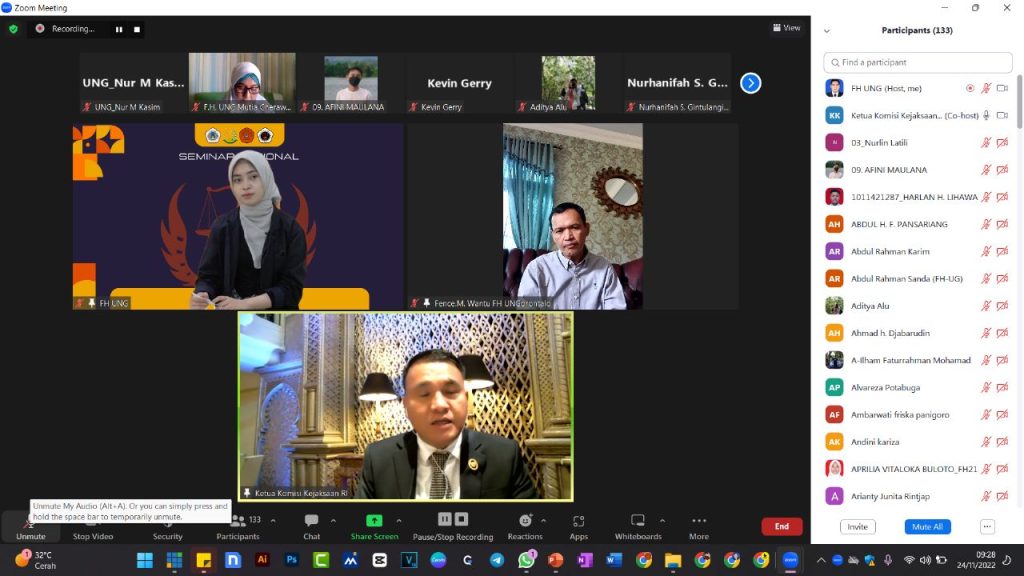The width and height of the screenshot is (1024, 576).
Task: Open the Participants button showing 133
Action: [238, 526]
